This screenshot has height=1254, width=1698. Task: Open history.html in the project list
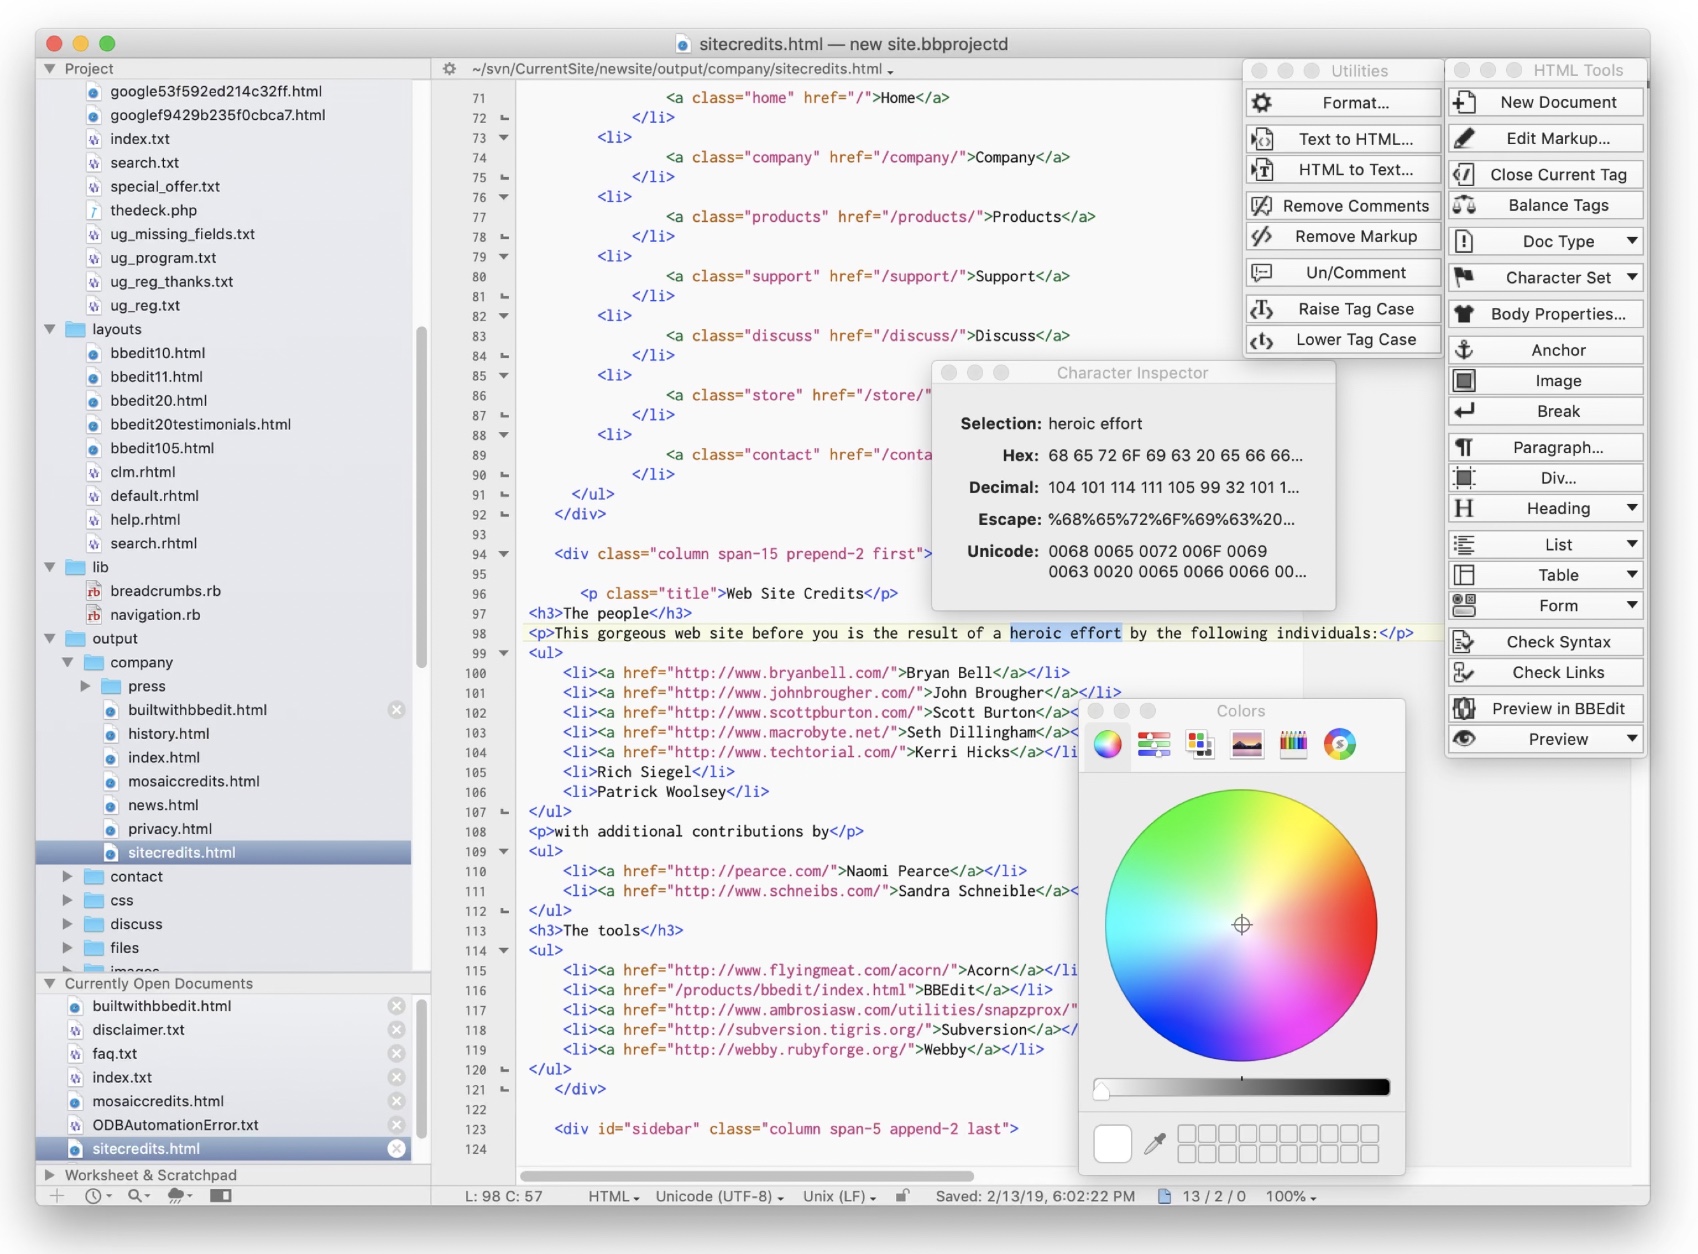tap(168, 734)
